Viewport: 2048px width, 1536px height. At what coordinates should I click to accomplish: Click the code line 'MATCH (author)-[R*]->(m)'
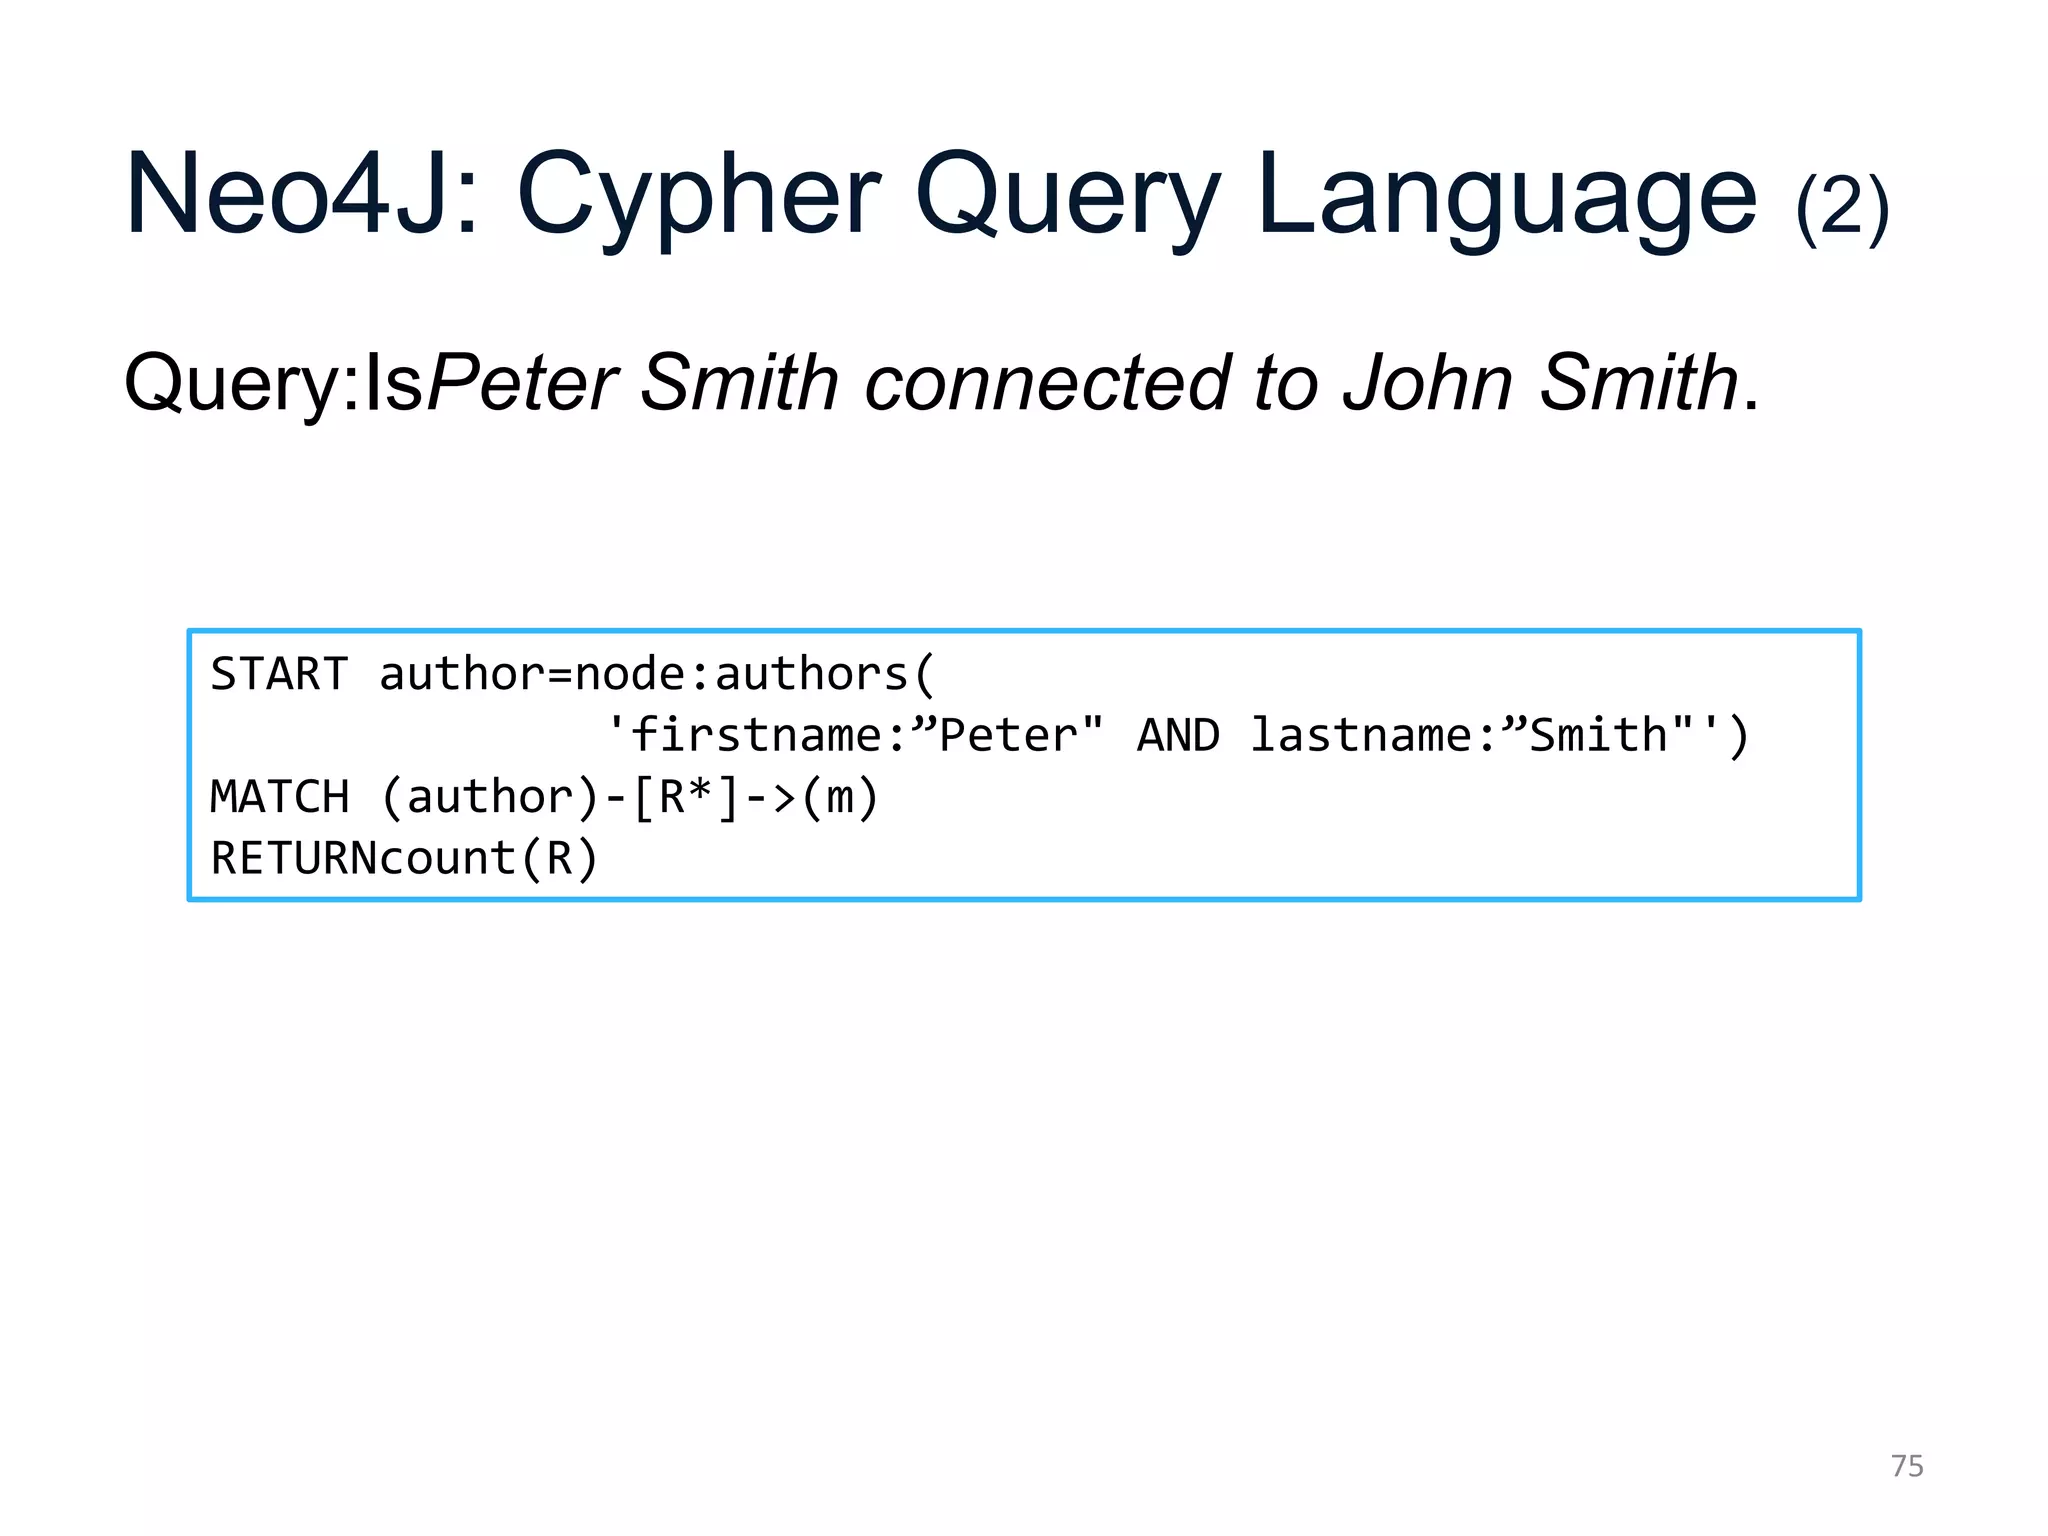[545, 797]
